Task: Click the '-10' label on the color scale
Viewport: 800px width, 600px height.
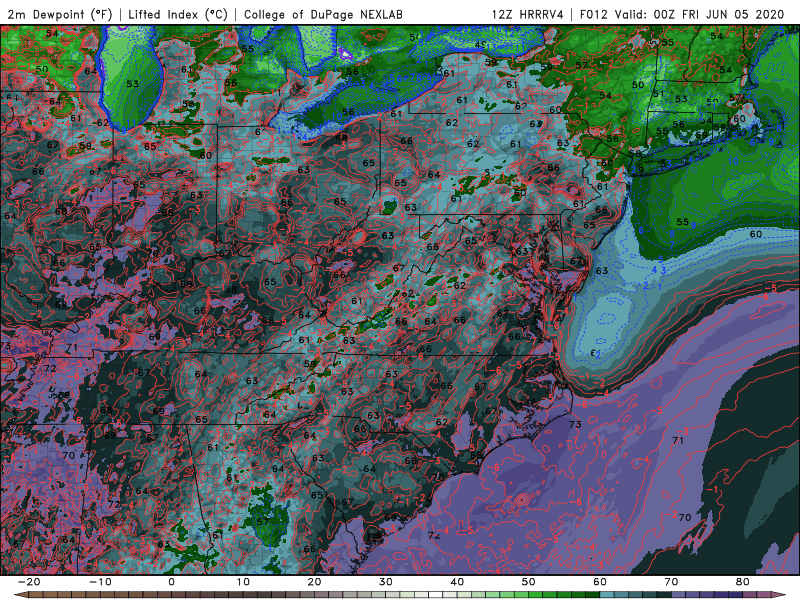Action: click(100, 582)
